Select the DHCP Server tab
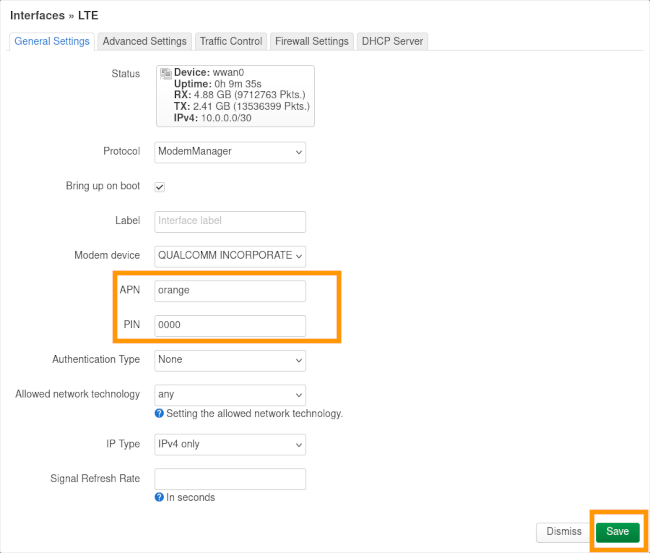Image resolution: width=650 pixels, height=553 pixels. point(393,41)
